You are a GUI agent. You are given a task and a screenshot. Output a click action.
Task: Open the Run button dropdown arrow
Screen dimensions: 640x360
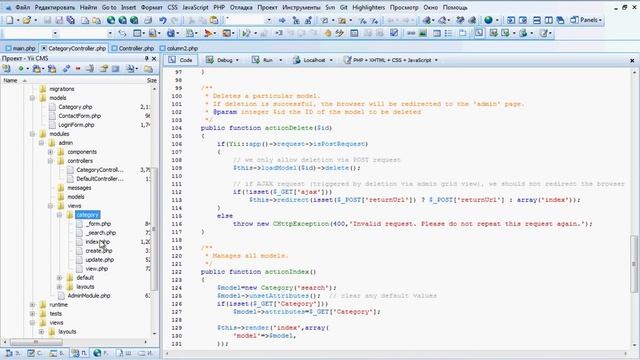coord(280,60)
